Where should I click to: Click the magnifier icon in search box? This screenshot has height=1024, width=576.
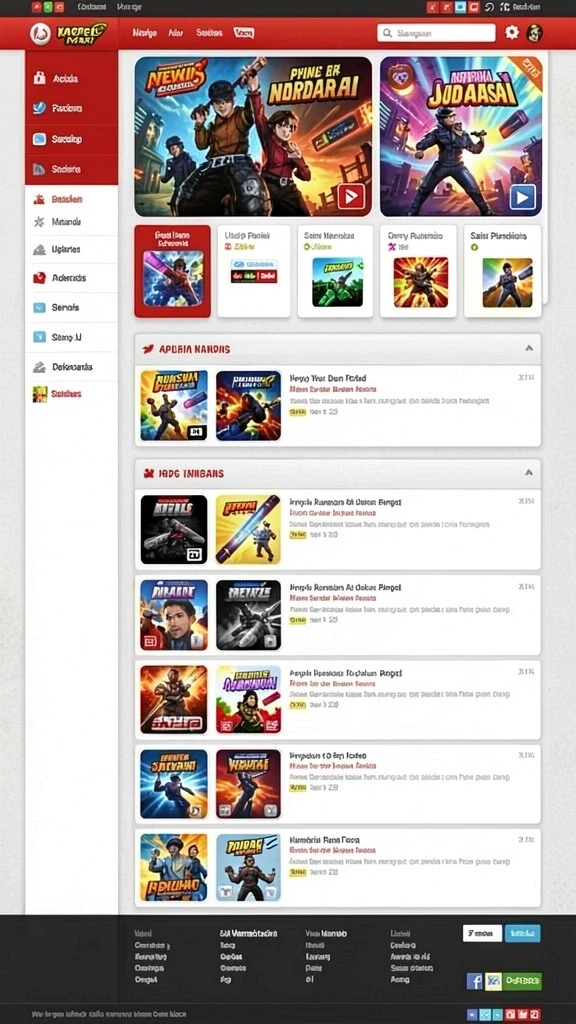(x=387, y=33)
